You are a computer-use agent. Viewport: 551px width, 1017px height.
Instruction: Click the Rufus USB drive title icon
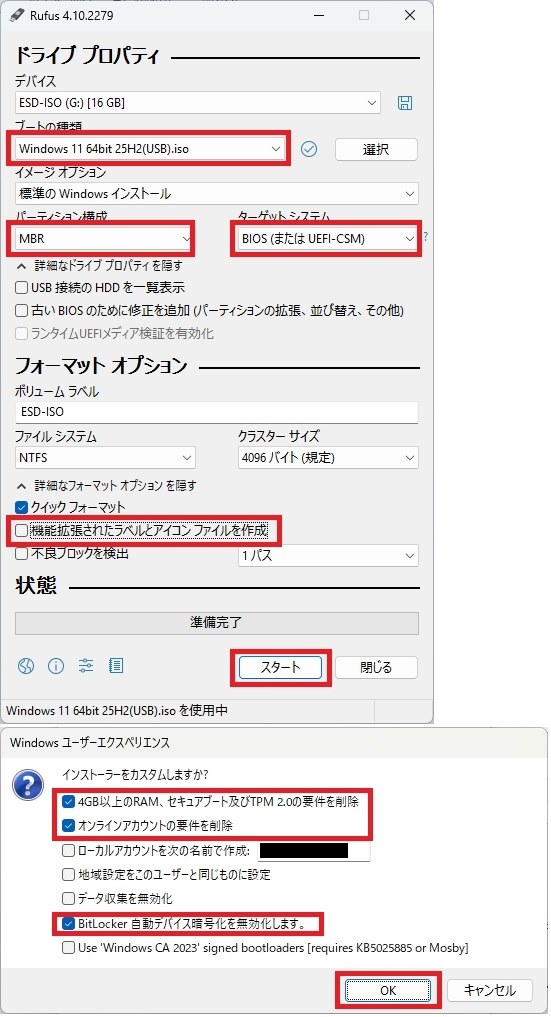17,14
